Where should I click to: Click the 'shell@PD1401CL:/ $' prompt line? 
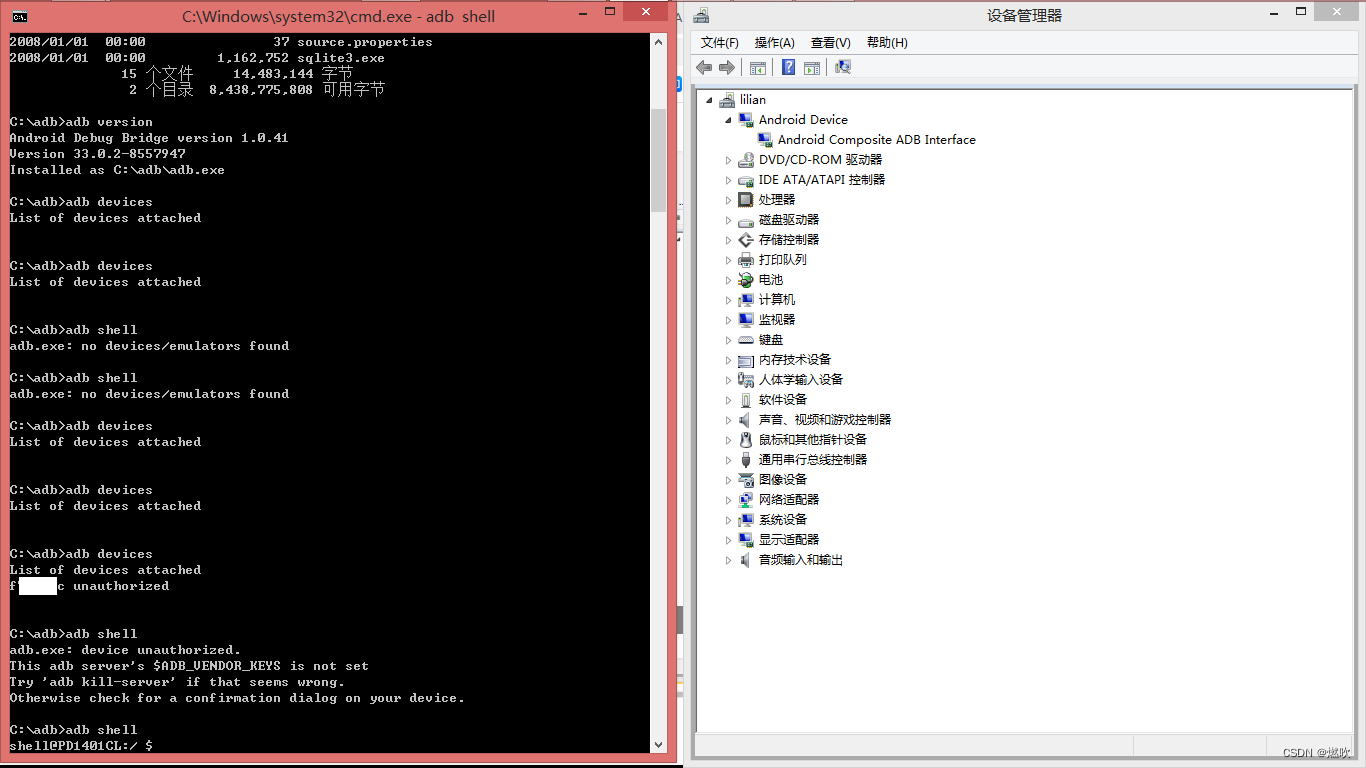(x=81, y=746)
